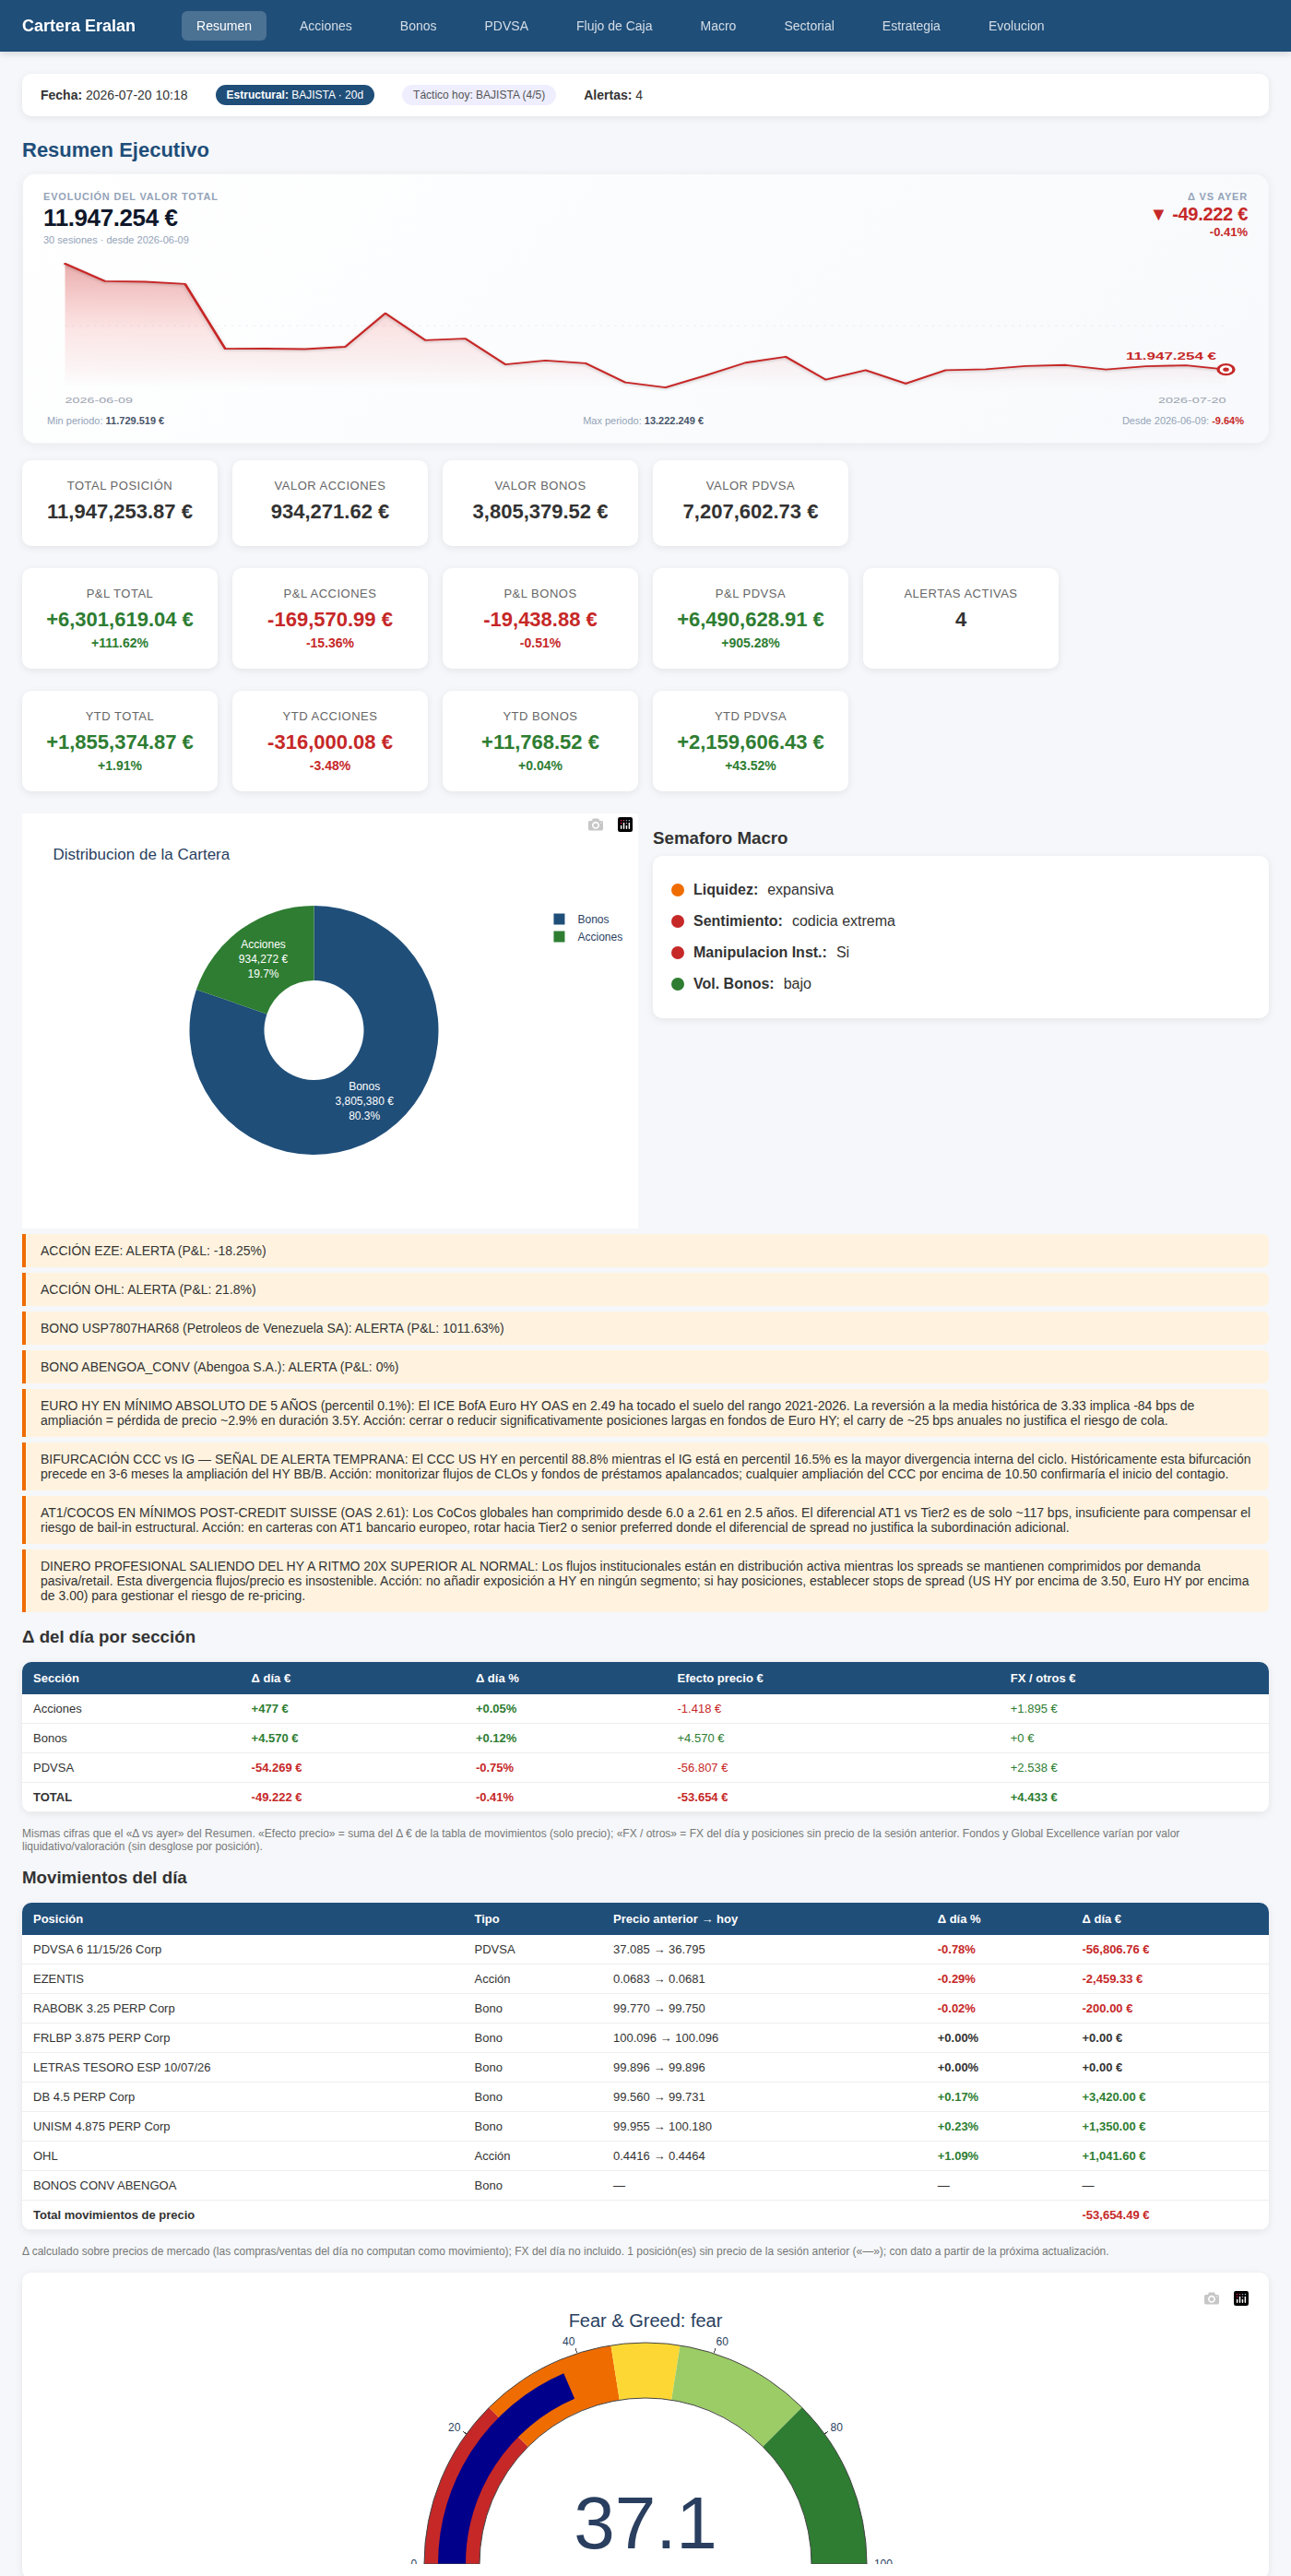The width and height of the screenshot is (1291, 2576).
Task: Select the ACCIÓN EZE alert banner
Action: 645,1251
